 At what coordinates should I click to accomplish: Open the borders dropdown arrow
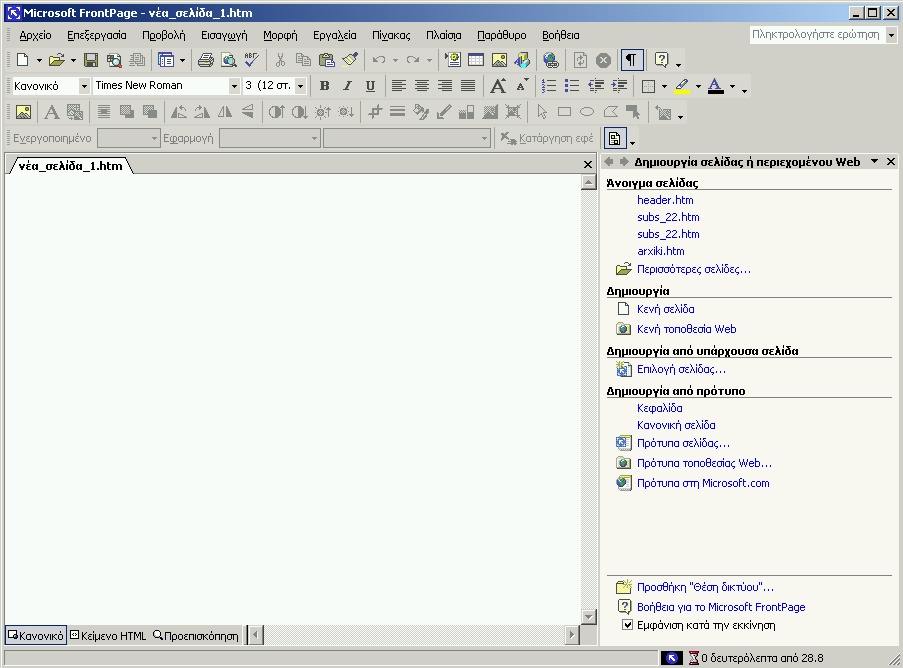coord(664,86)
